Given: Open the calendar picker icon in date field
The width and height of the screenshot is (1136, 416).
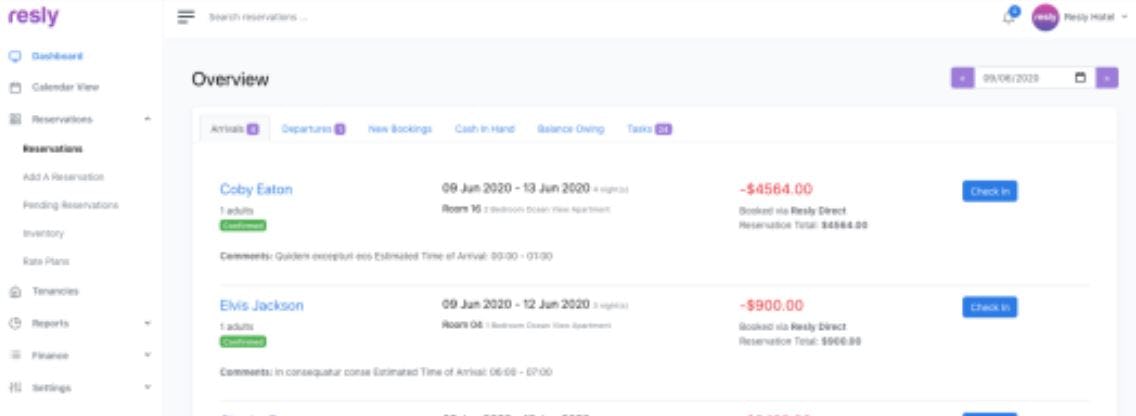Looking at the screenshot, I should (x=1079, y=77).
